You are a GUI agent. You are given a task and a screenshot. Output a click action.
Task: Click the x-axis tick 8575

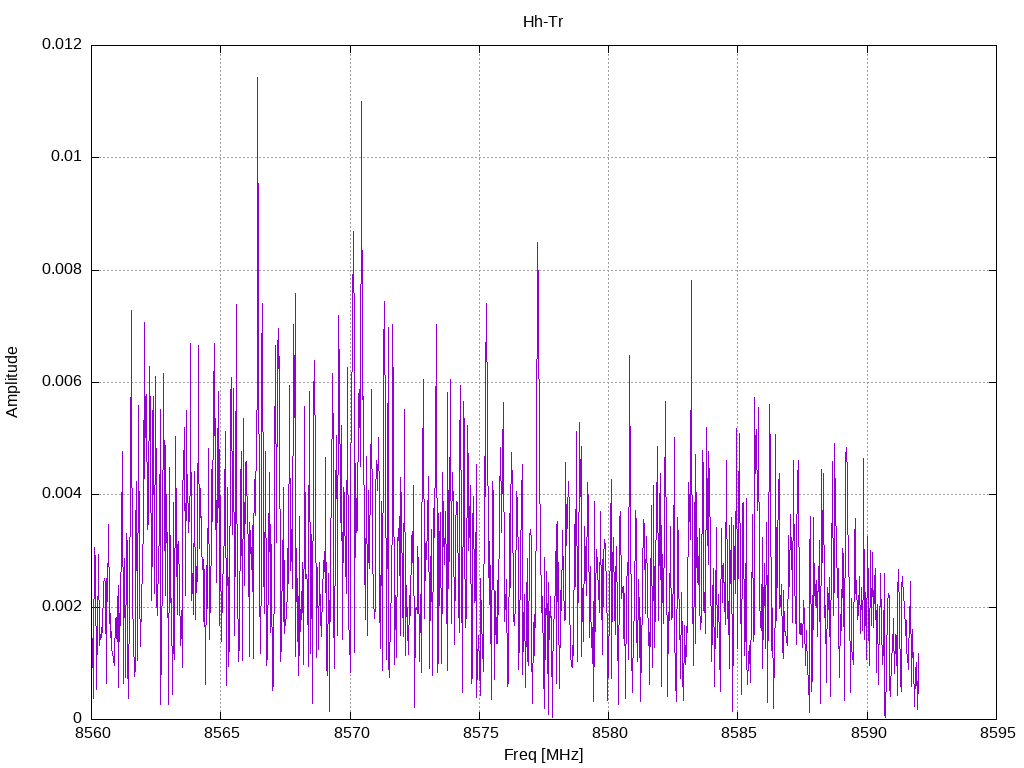click(x=480, y=733)
